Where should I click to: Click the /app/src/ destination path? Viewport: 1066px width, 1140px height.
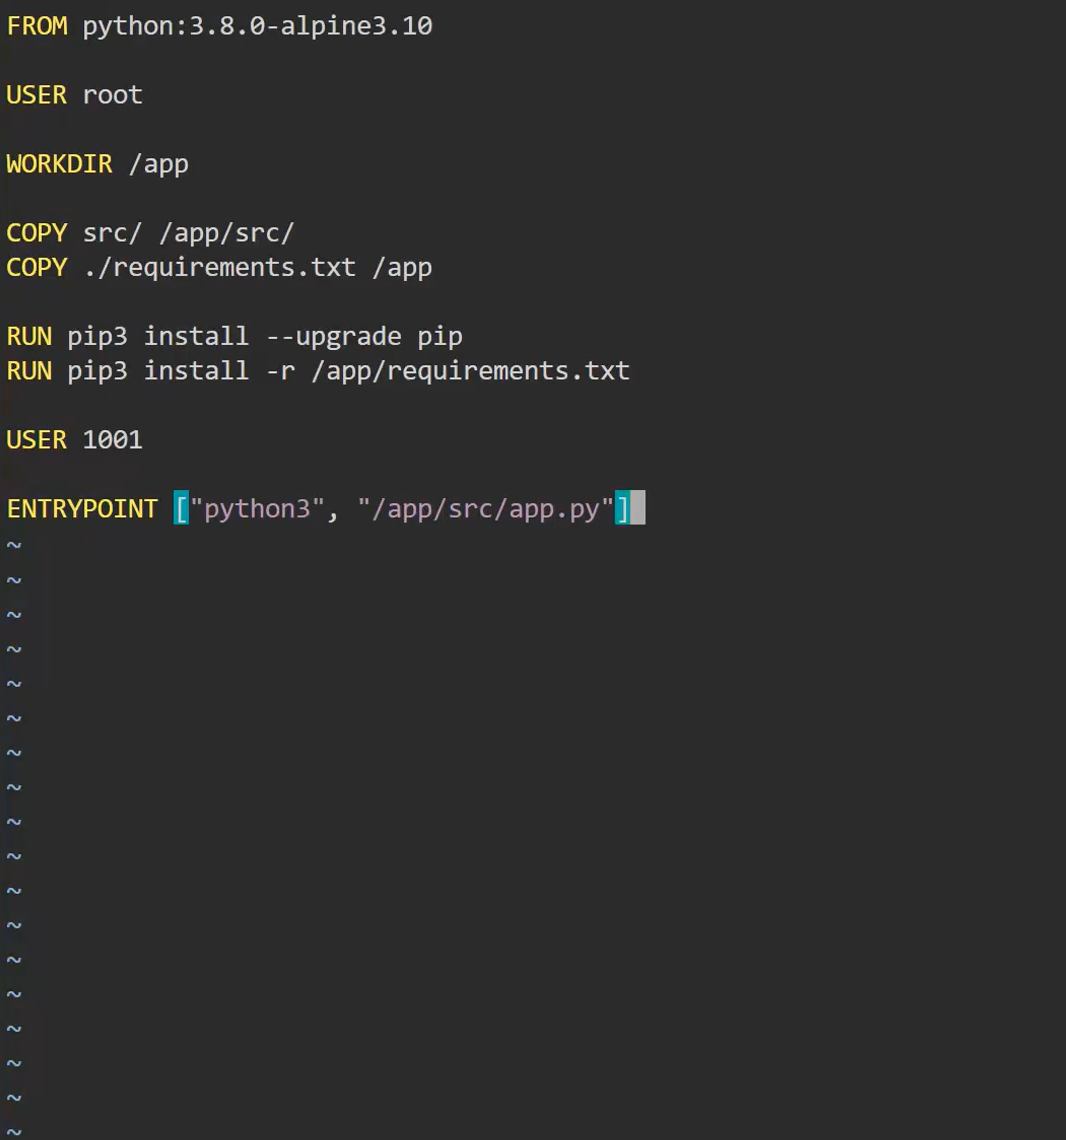point(226,233)
